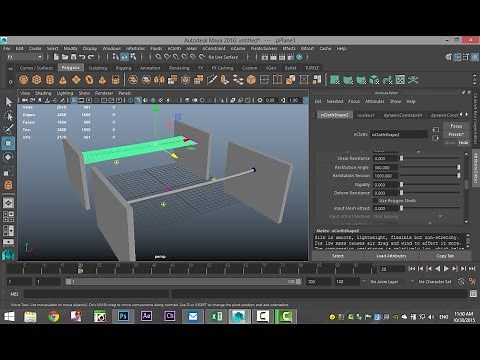Create a polygon torus from the shelf
Viewport: 480px width, 360px height.
coord(89,80)
